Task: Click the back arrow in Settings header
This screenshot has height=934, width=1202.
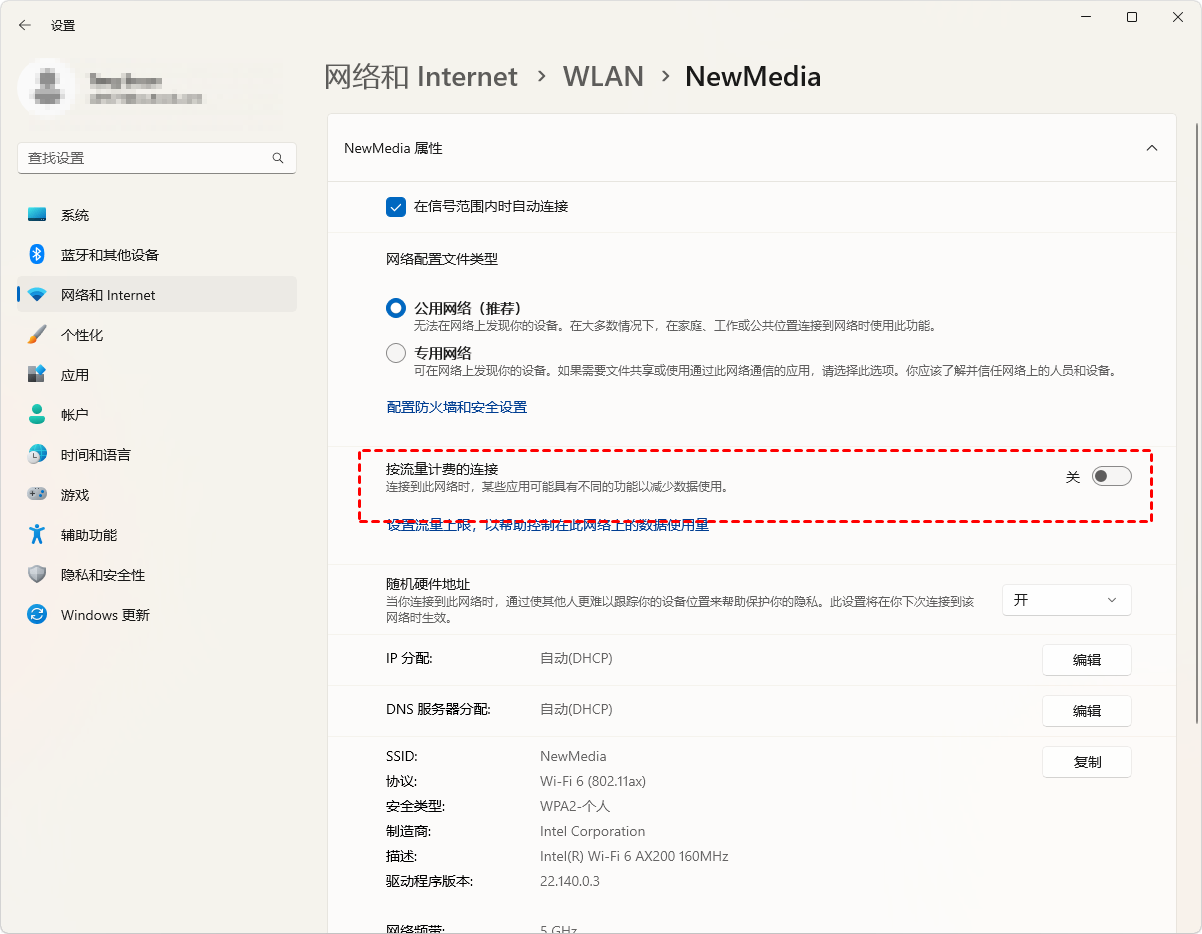Action: (25, 25)
